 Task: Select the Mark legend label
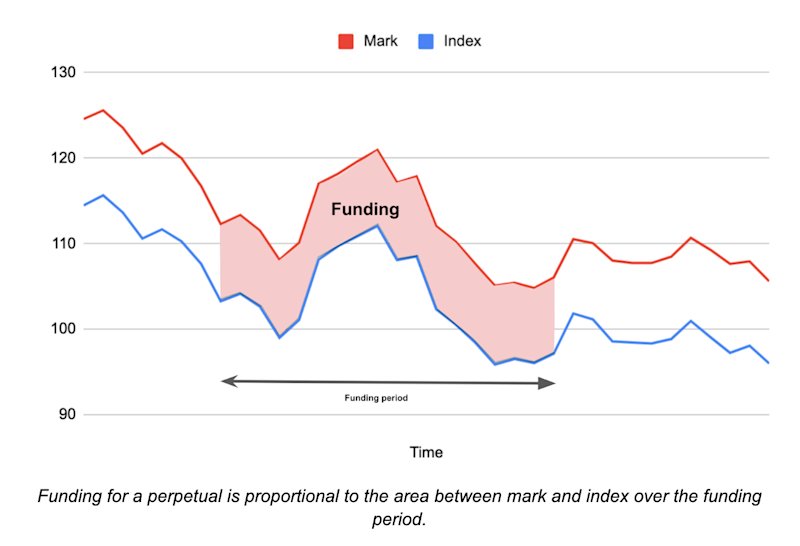(x=380, y=41)
